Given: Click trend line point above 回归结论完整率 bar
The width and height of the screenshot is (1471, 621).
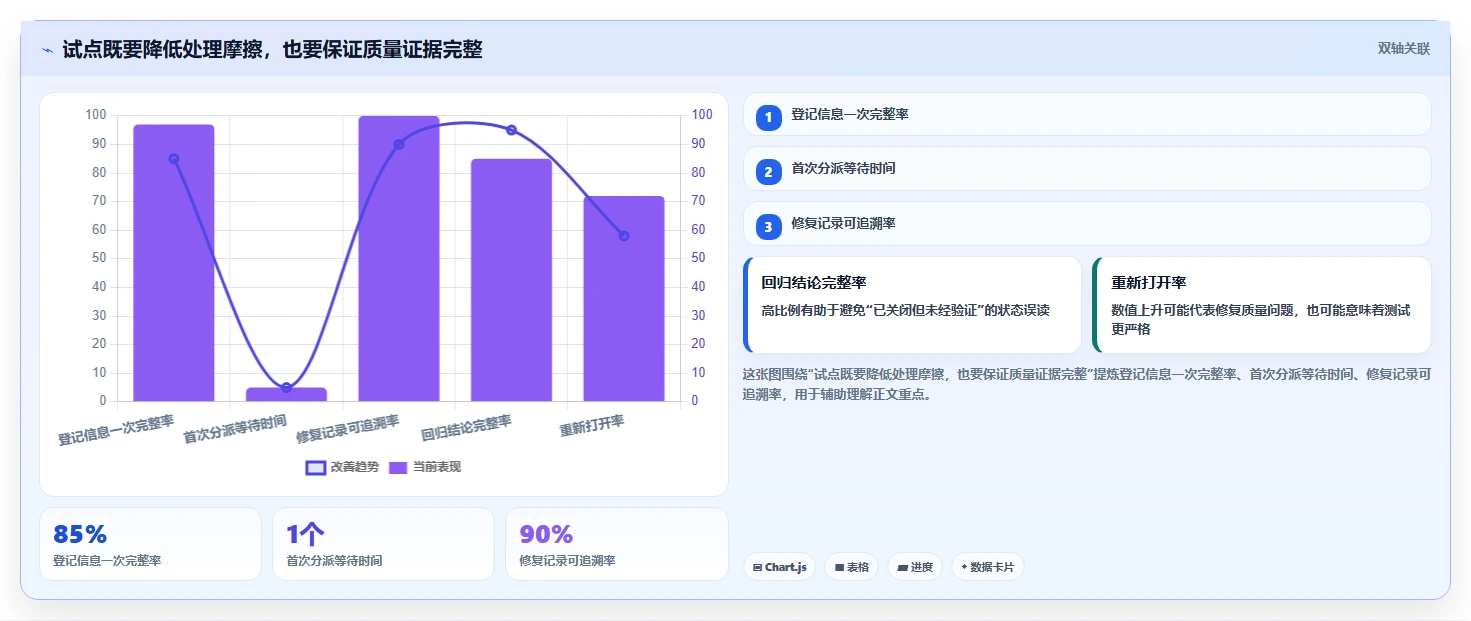Looking at the screenshot, I should 511,130.
